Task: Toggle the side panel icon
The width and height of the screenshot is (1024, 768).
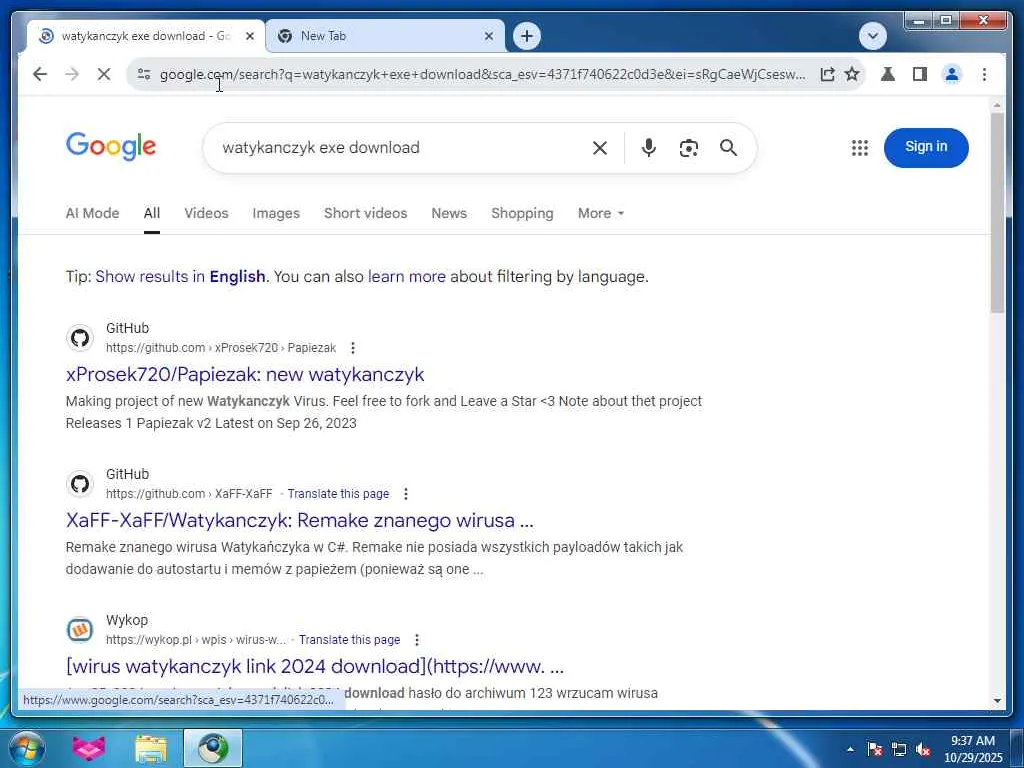Action: (x=920, y=74)
